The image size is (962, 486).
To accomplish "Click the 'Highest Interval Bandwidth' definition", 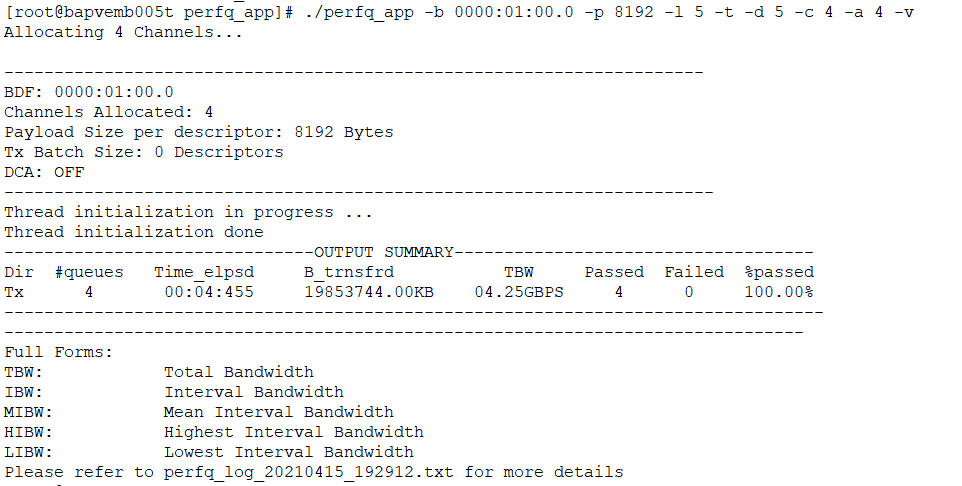I will (293, 432).
